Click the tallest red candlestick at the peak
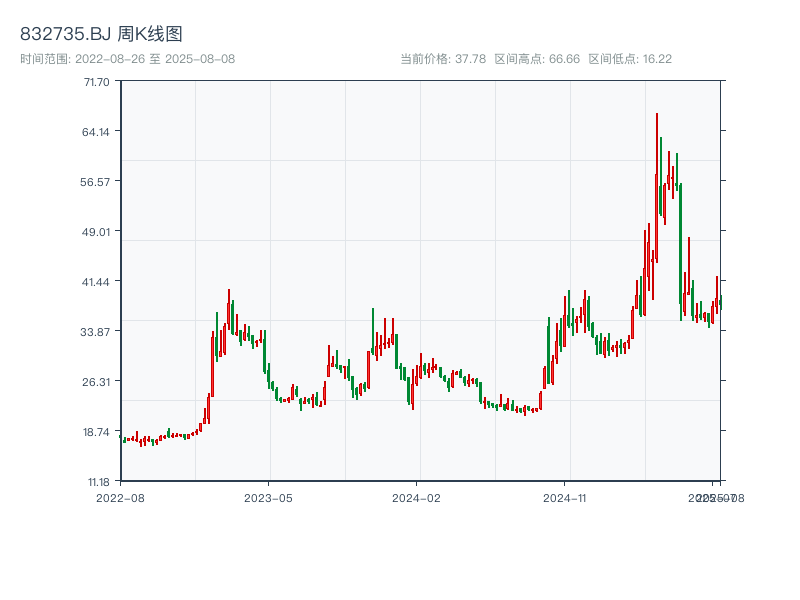The image size is (800, 600). click(x=657, y=188)
